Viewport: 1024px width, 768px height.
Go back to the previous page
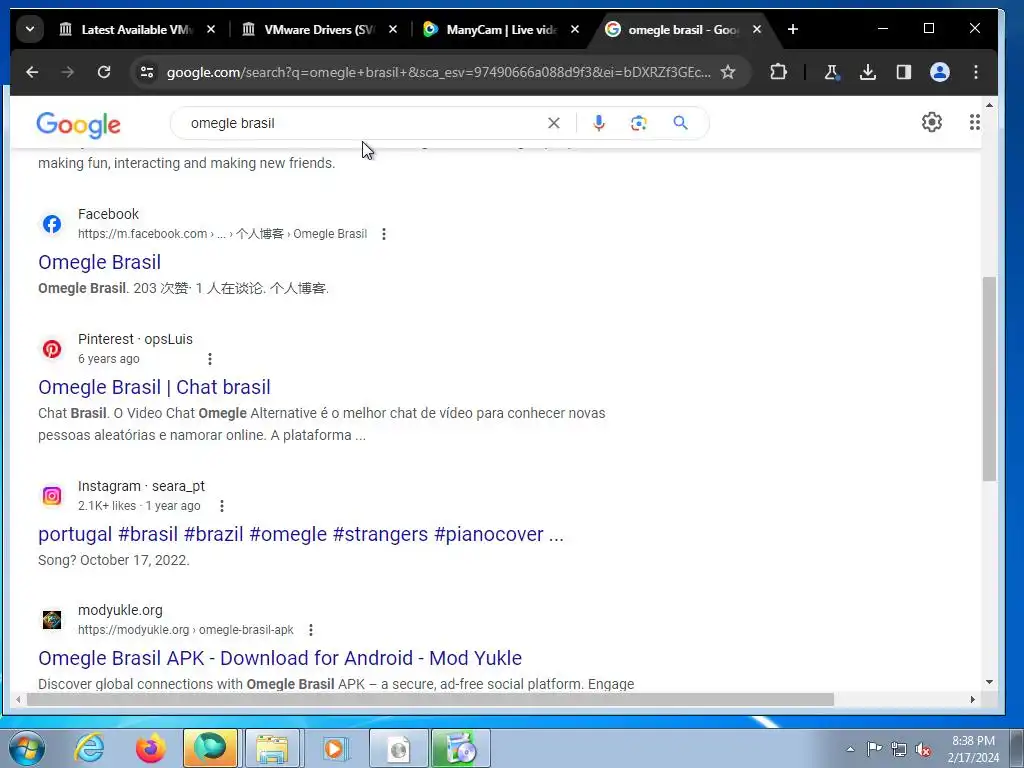pos(32,72)
